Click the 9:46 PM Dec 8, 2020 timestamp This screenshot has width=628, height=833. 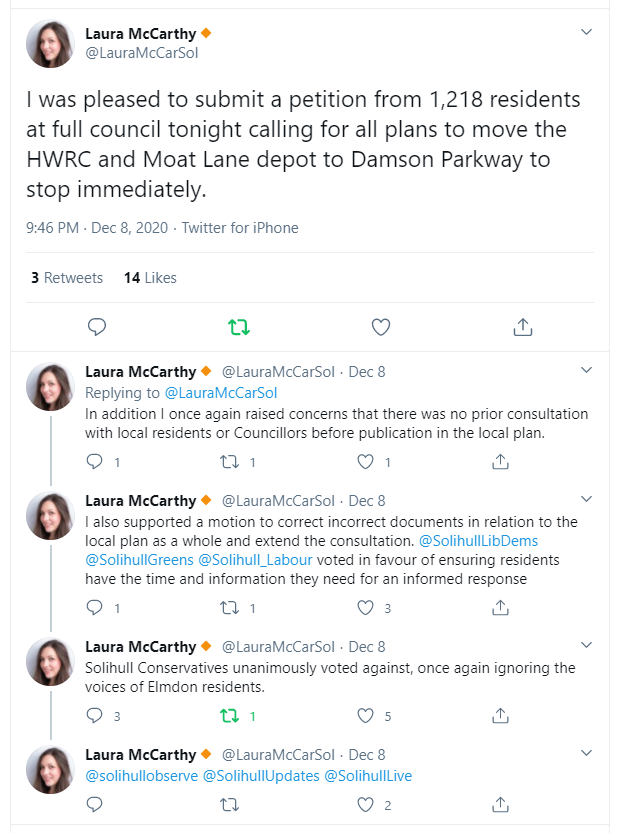tap(97, 228)
